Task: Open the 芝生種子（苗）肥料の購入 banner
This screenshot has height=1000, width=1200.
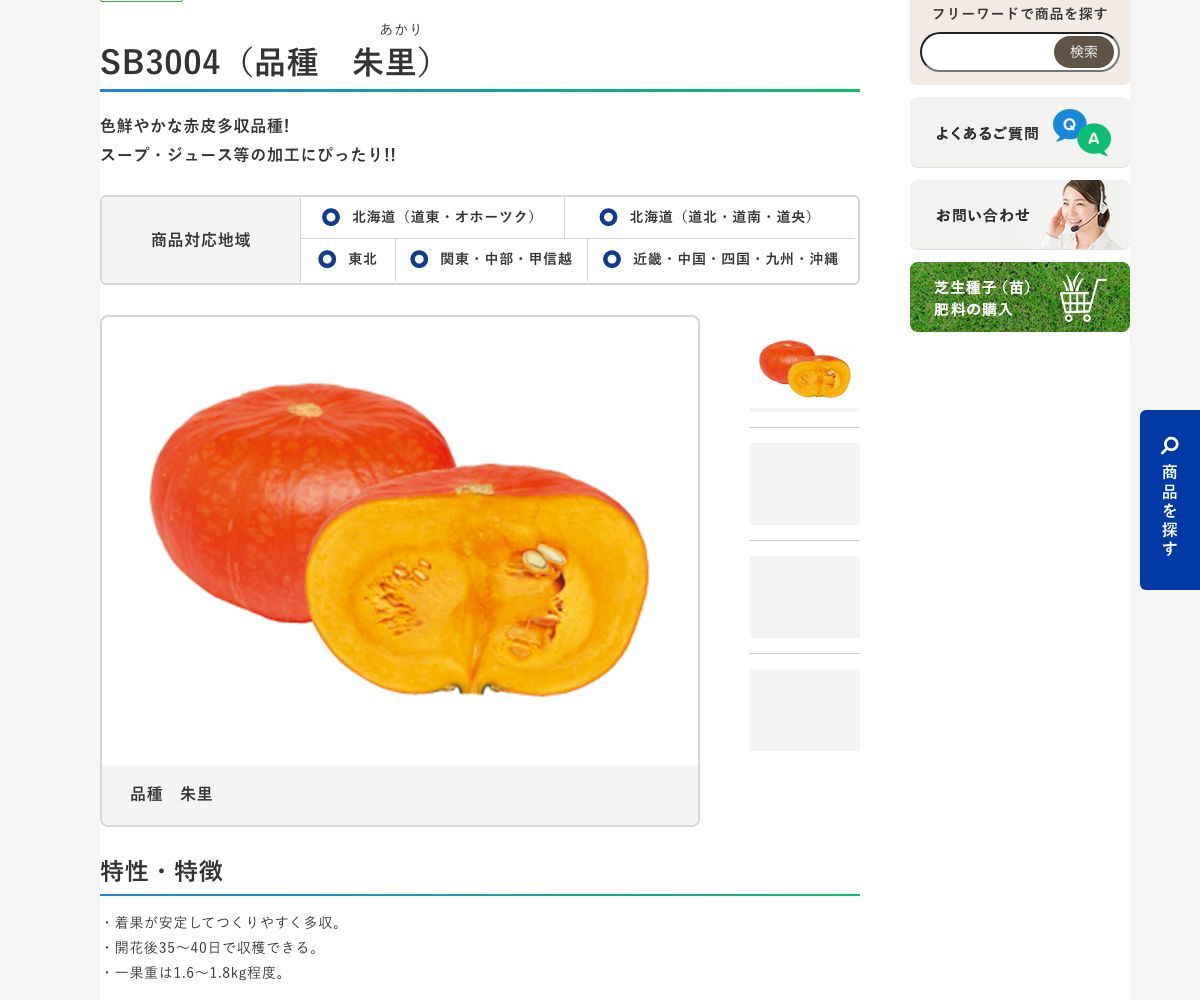Action: (x=1020, y=297)
